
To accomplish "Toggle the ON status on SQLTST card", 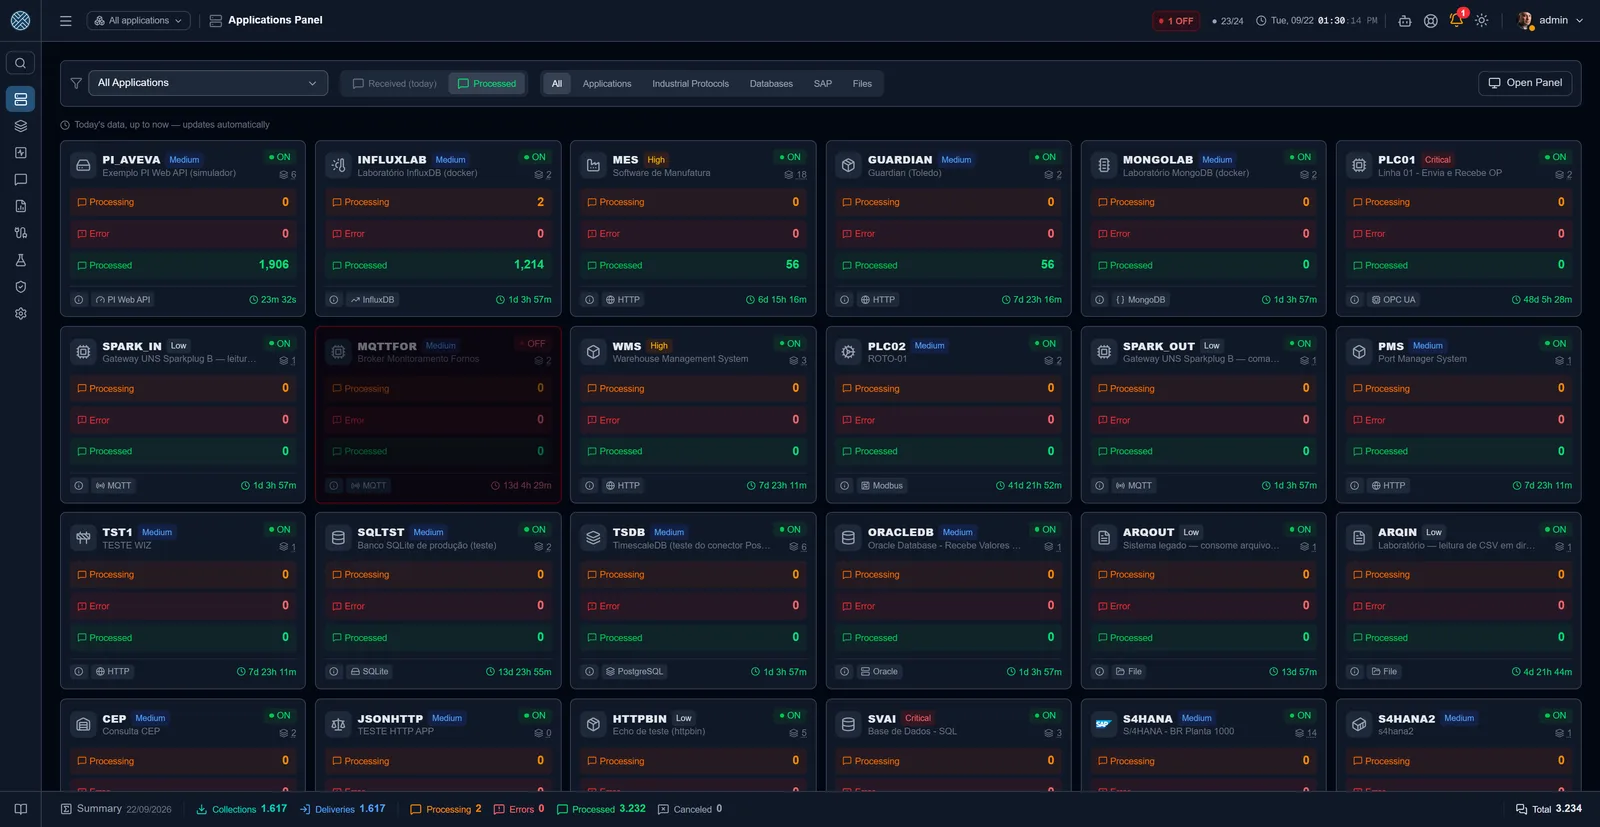I will [535, 530].
